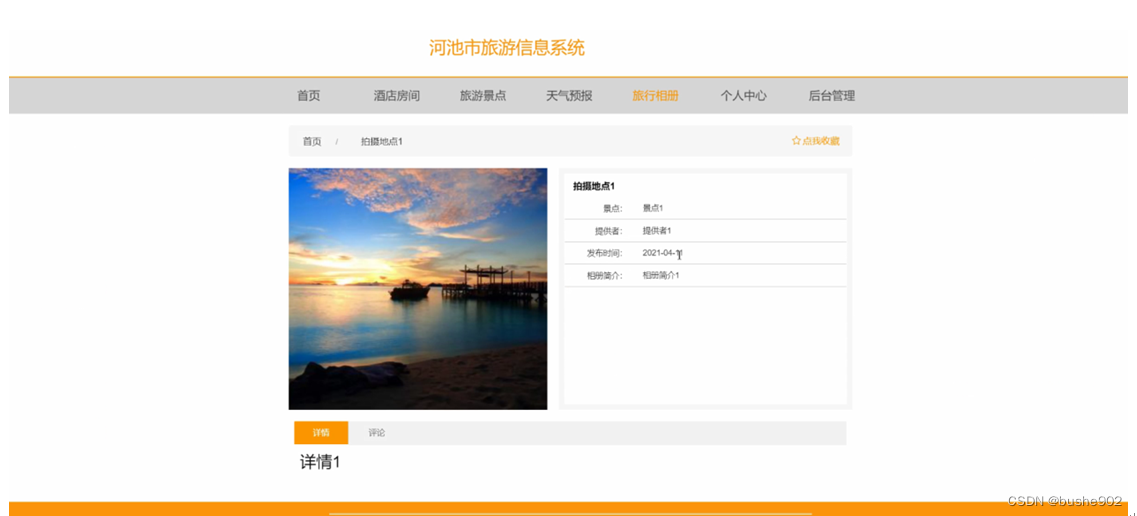
Task: Click the 详情1 detail content text
Action: (x=320, y=462)
